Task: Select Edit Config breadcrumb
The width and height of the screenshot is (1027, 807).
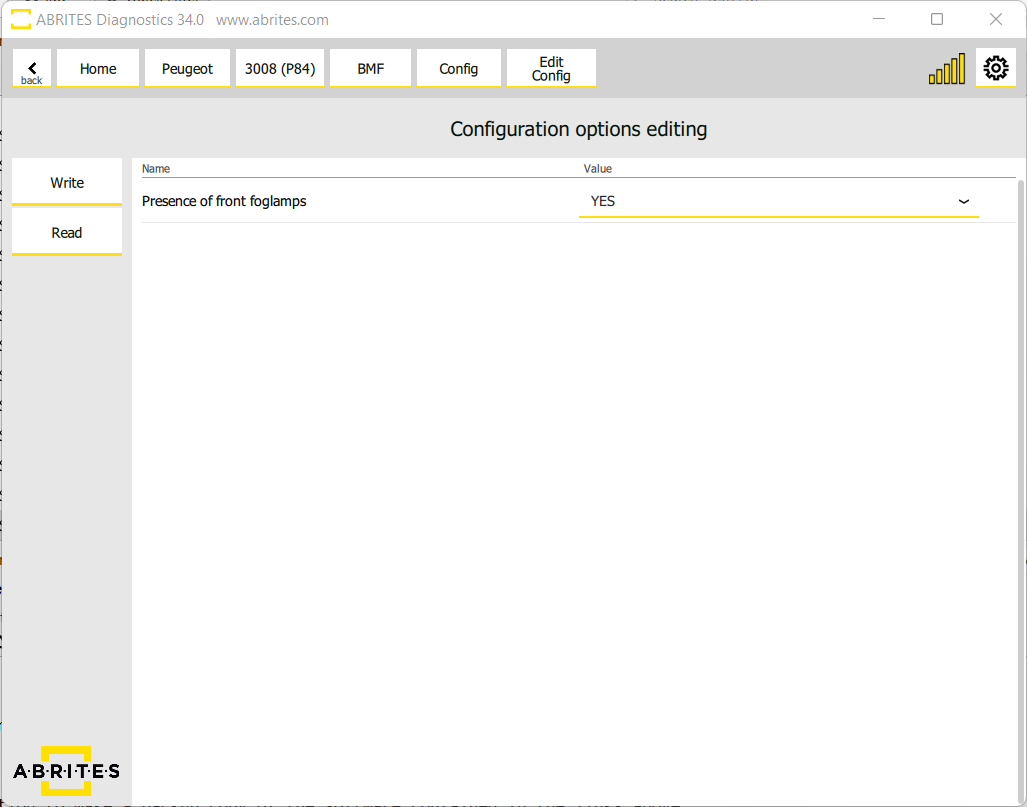Action: point(551,68)
